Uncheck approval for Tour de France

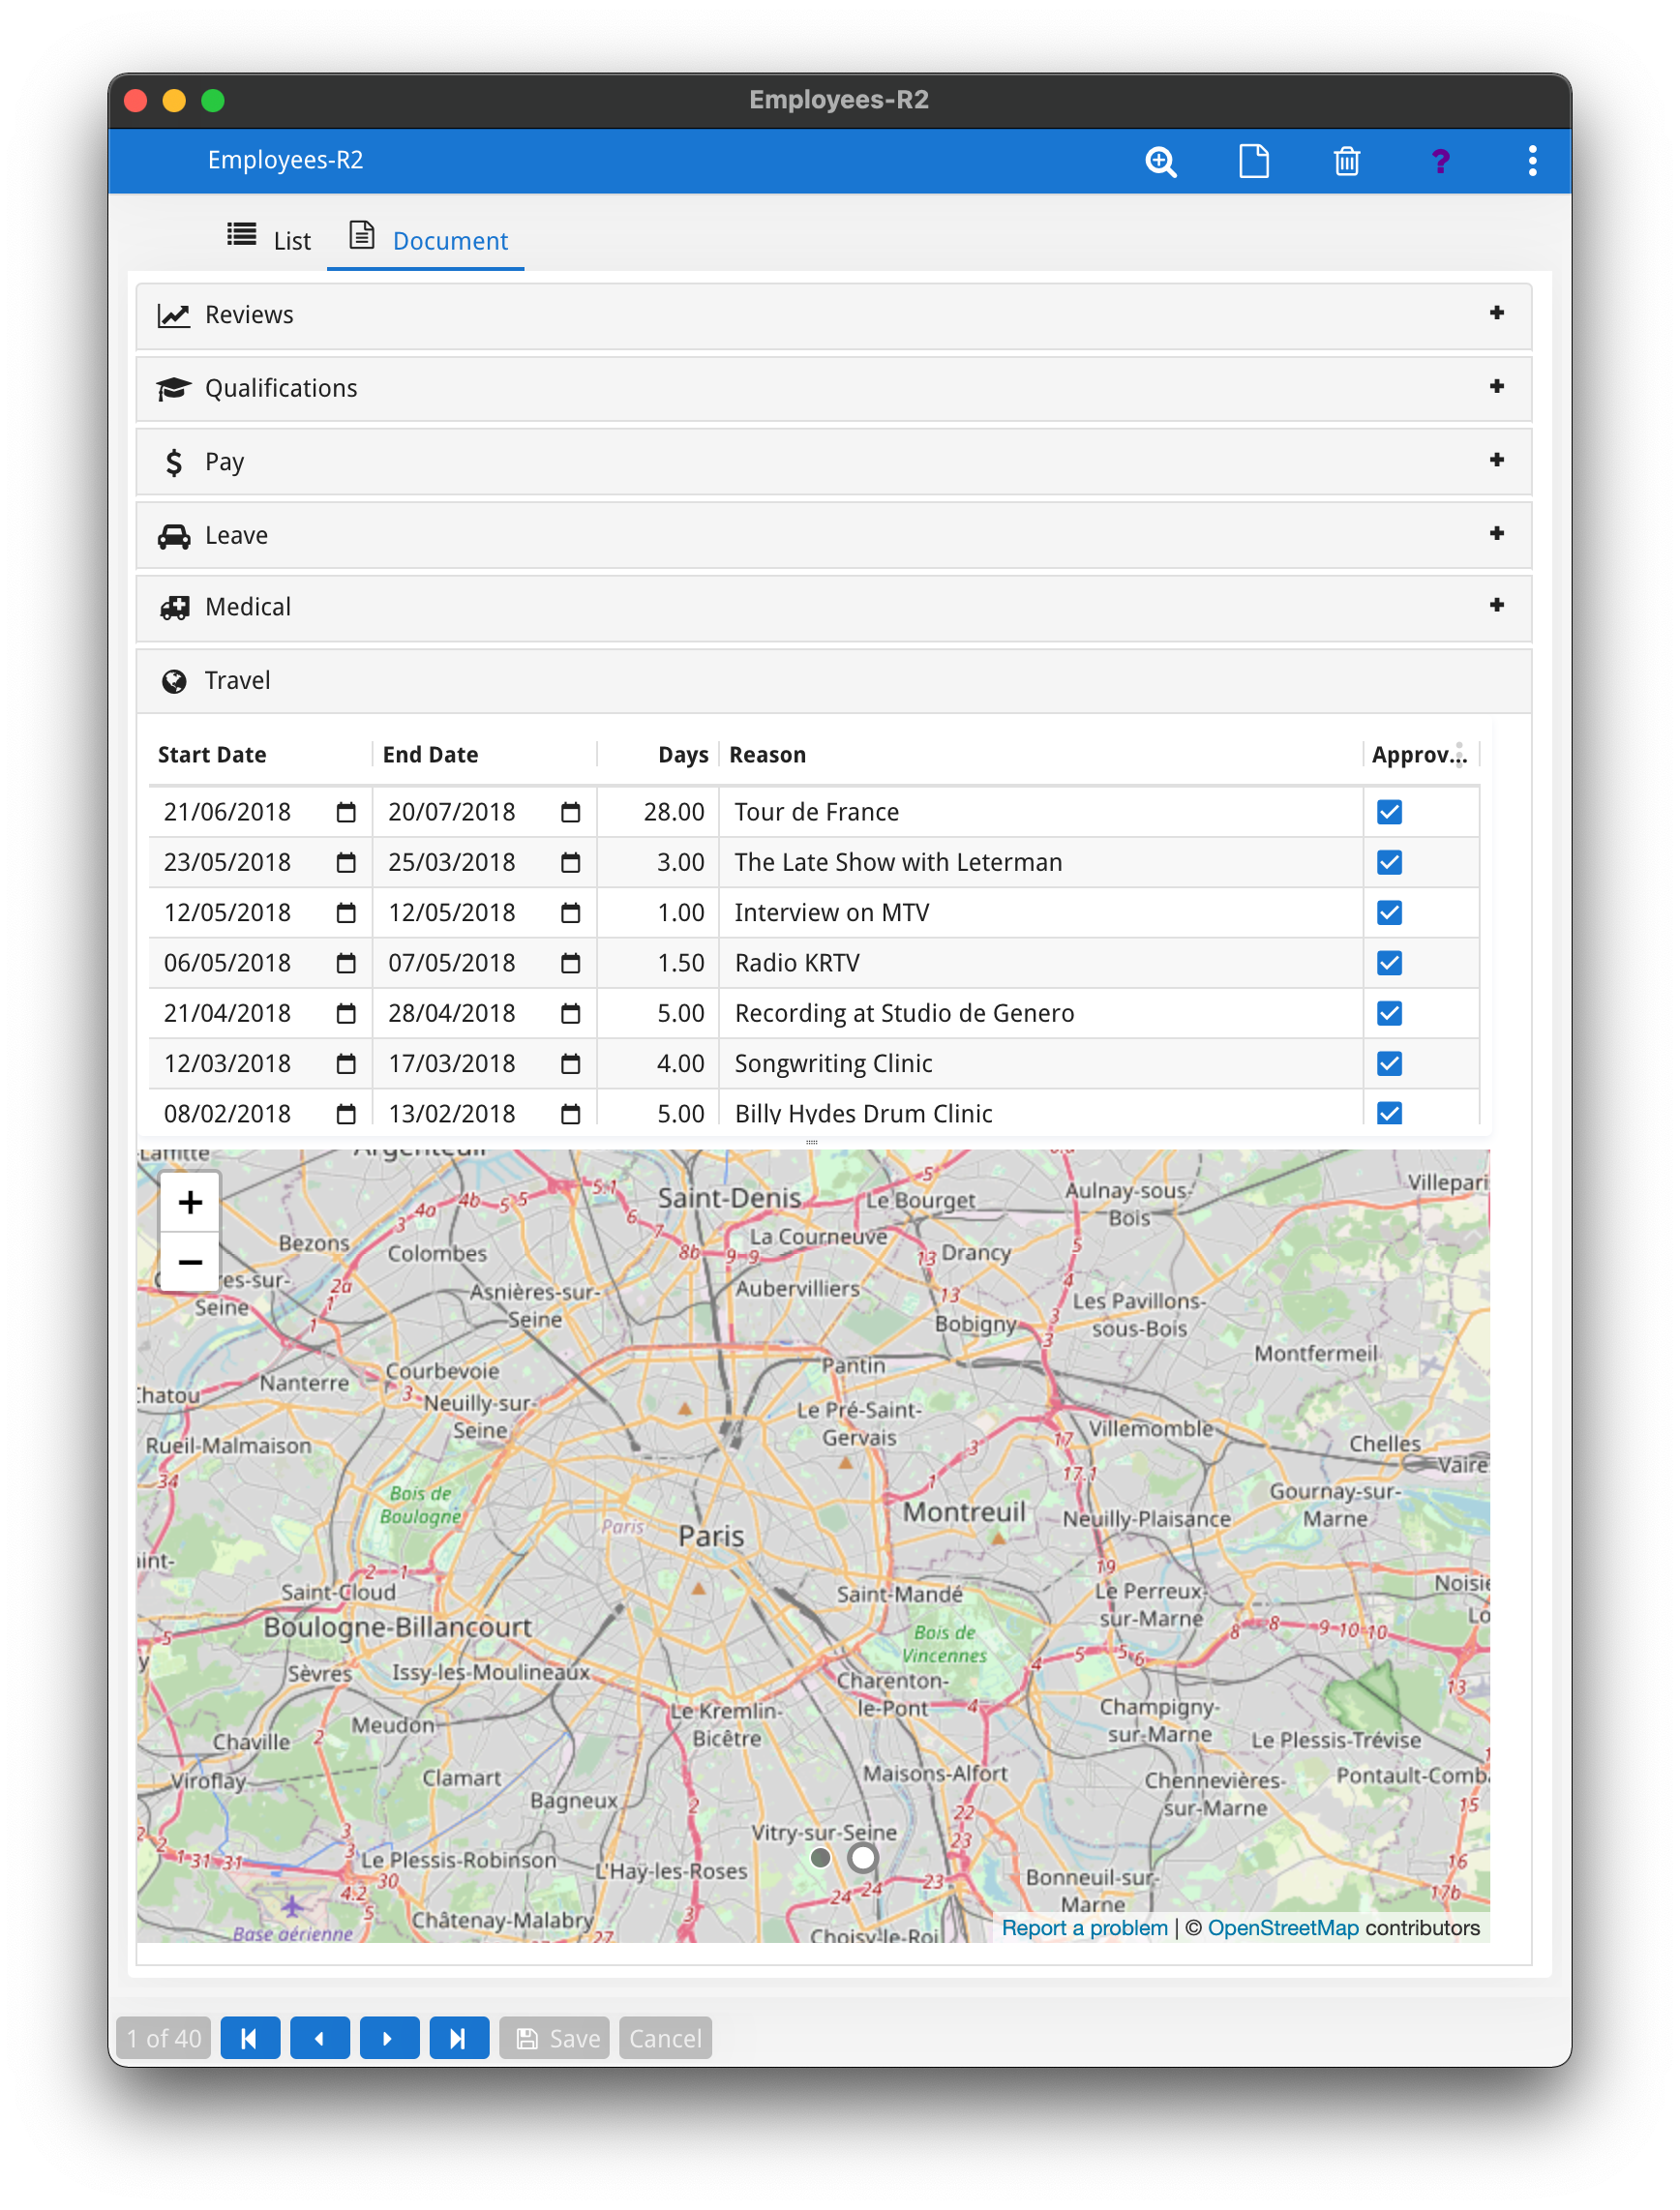point(1389,812)
